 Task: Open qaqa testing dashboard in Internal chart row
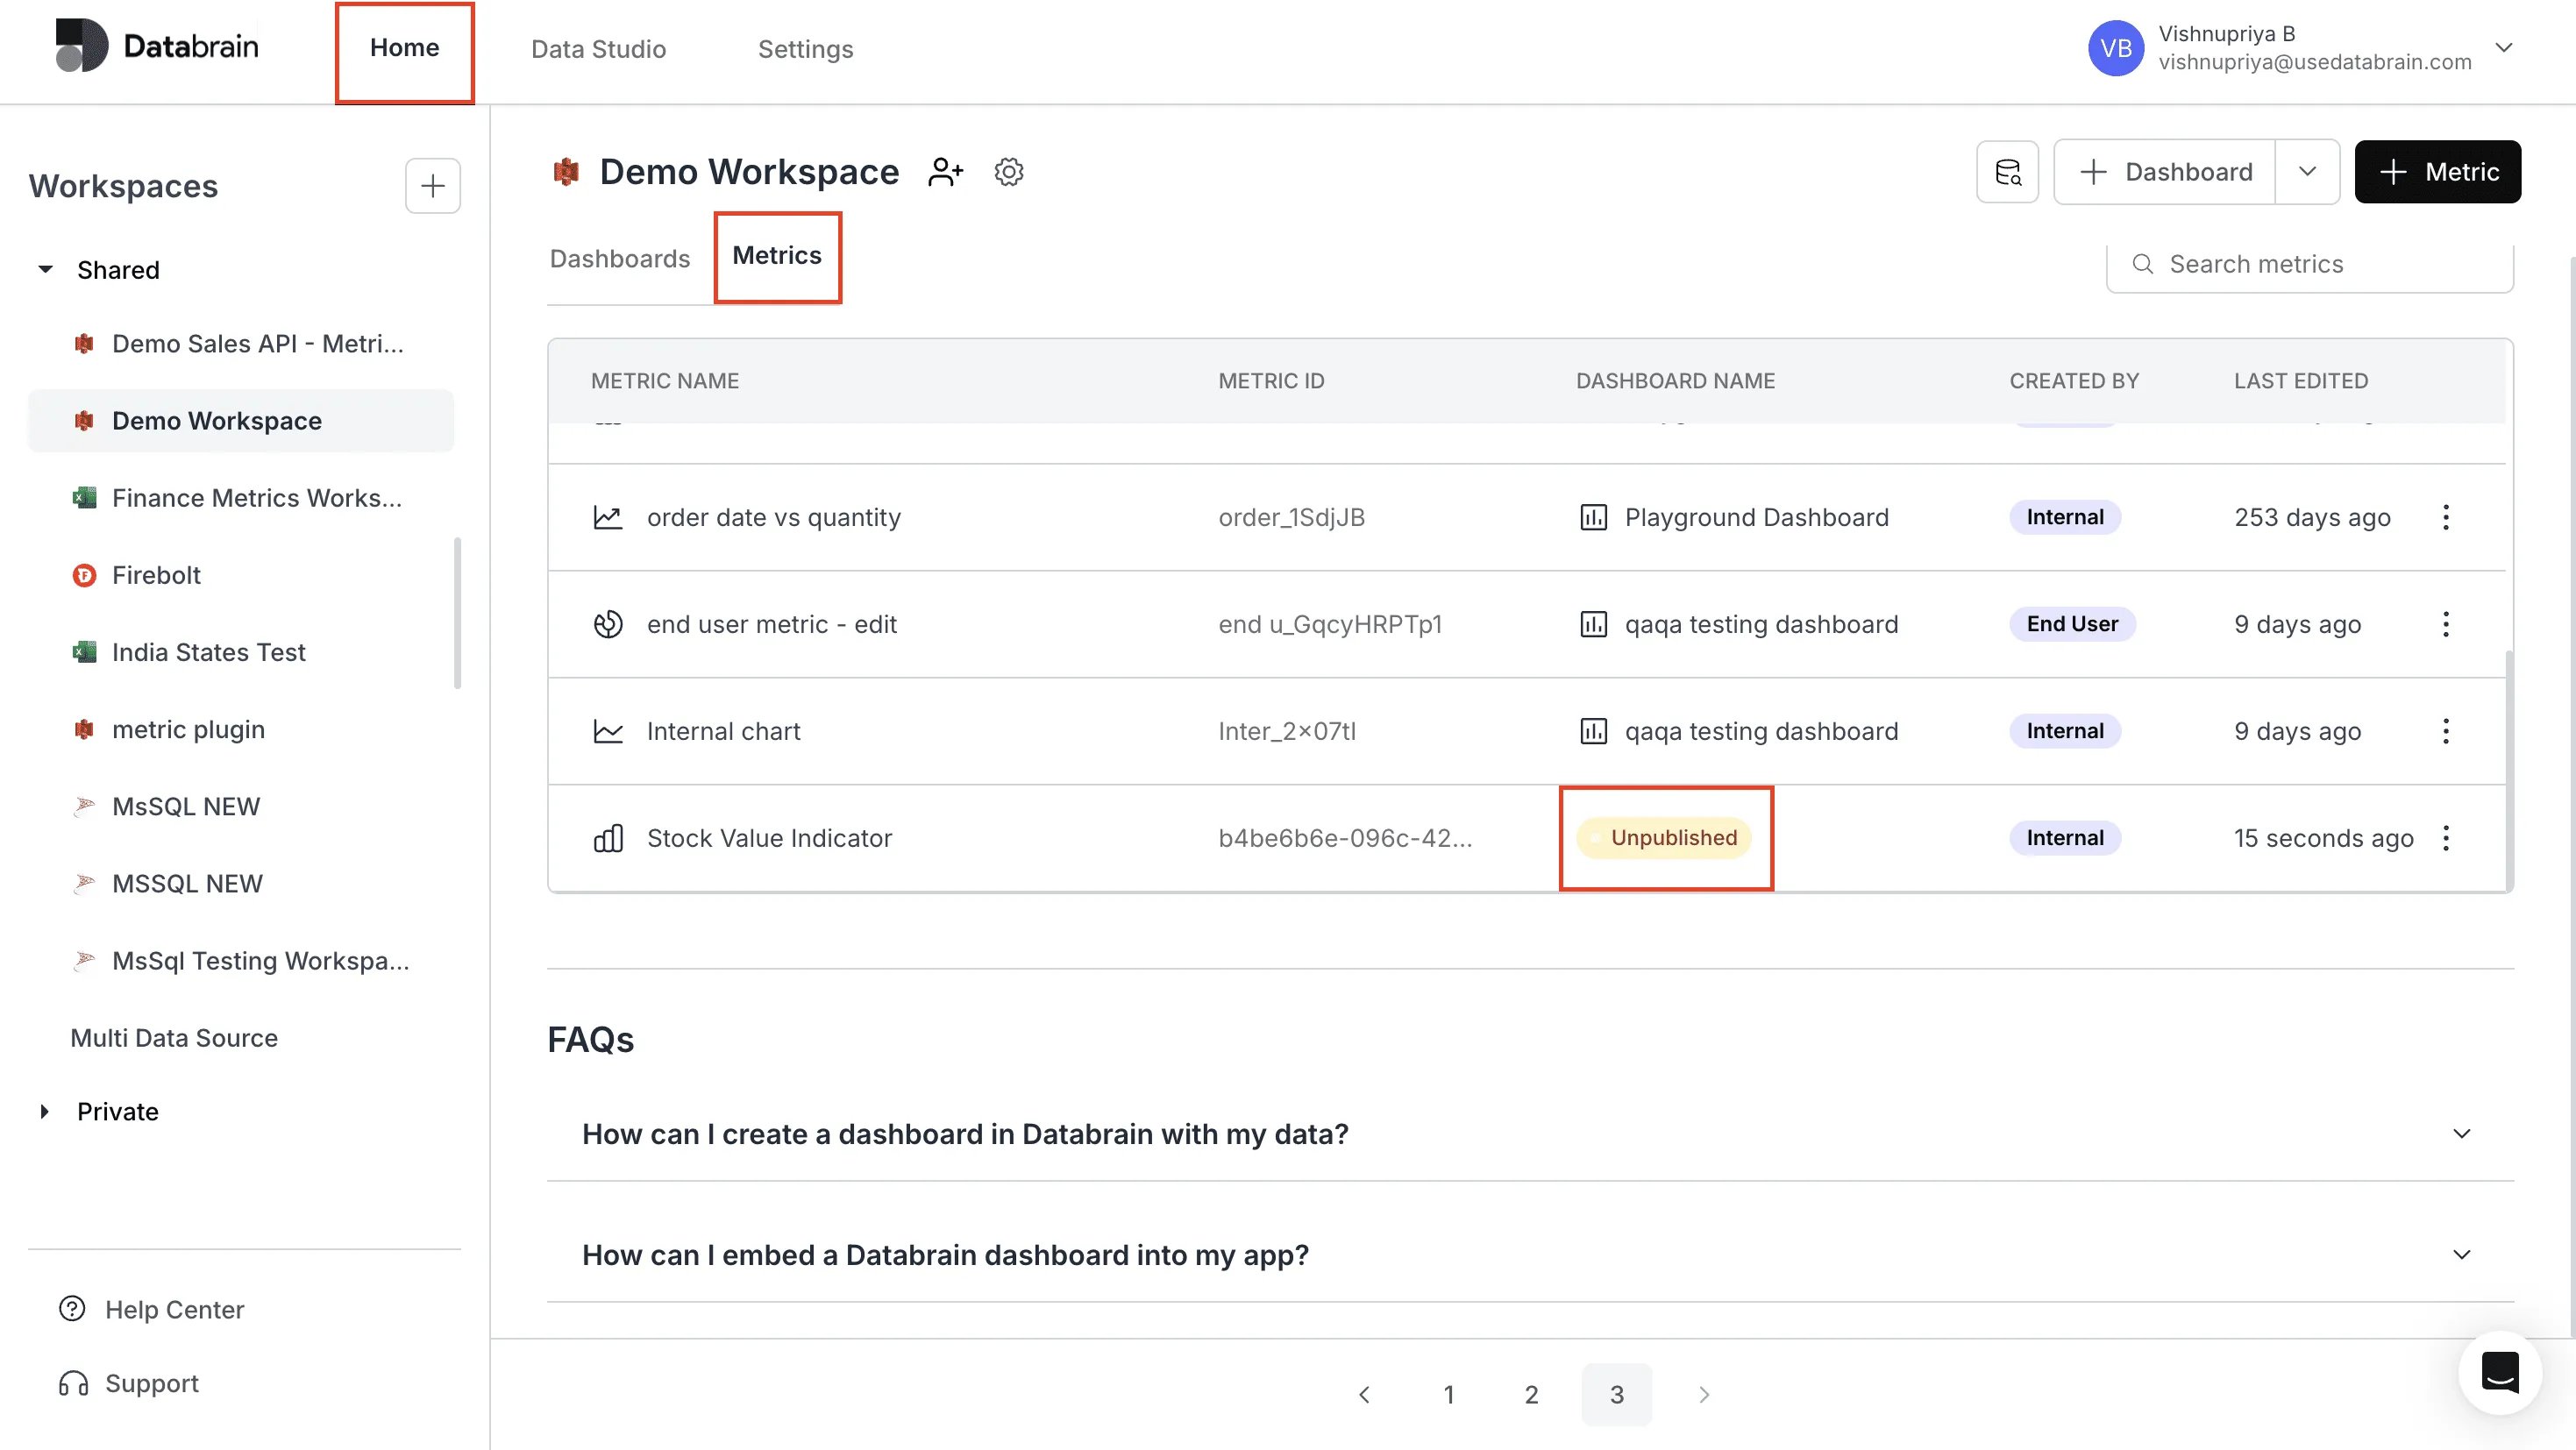pos(1761,732)
